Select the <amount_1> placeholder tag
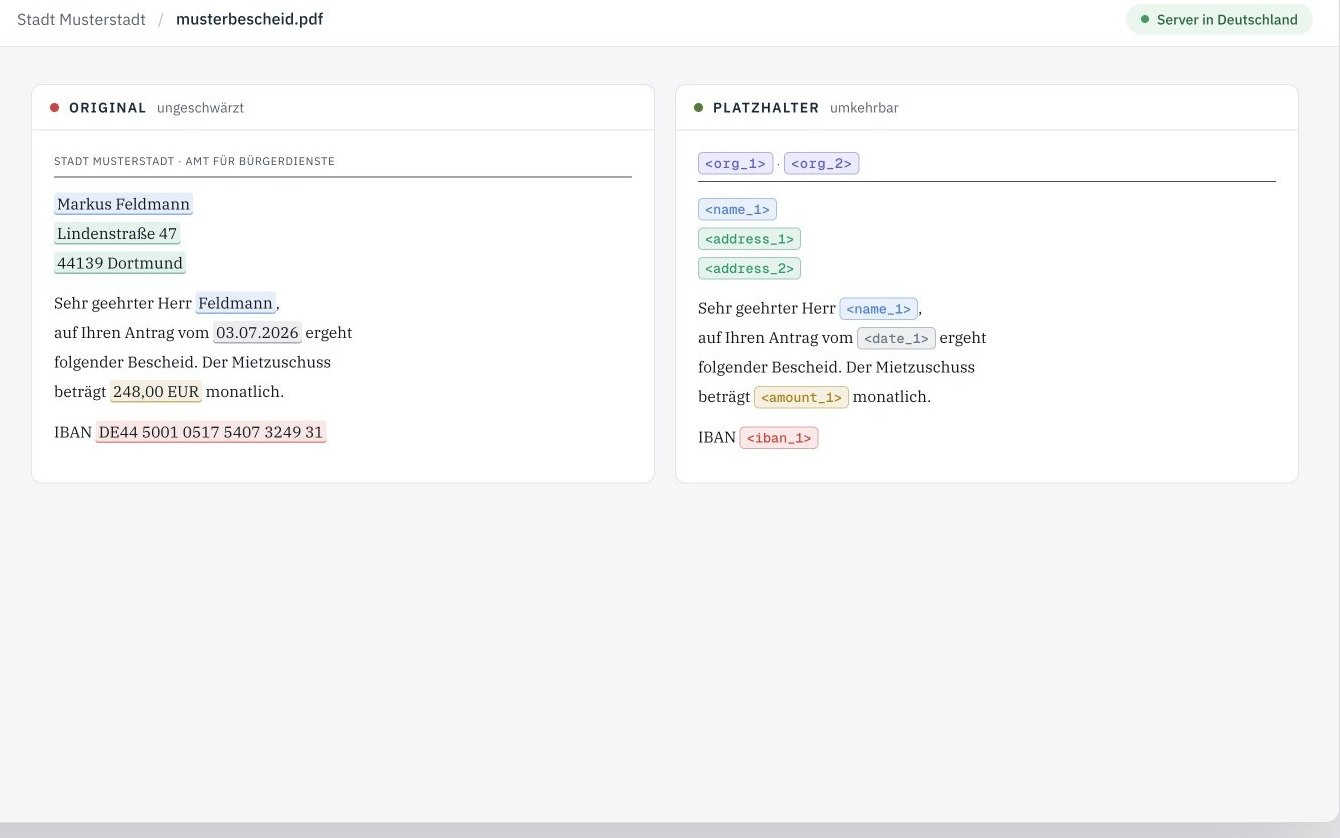 coord(801,397)
